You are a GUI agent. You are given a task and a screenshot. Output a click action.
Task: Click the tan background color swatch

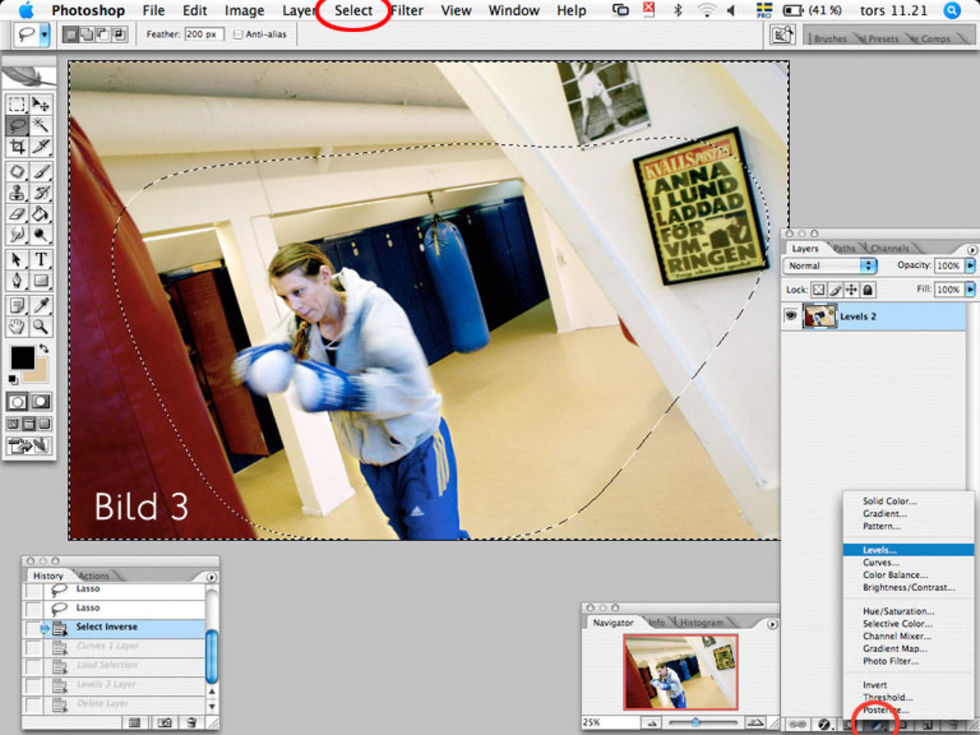point(39,374)
